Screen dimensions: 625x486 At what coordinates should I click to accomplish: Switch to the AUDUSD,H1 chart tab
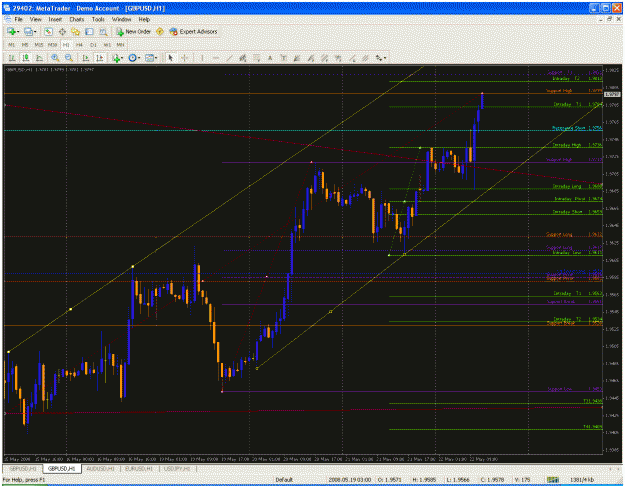click(100, 469)
